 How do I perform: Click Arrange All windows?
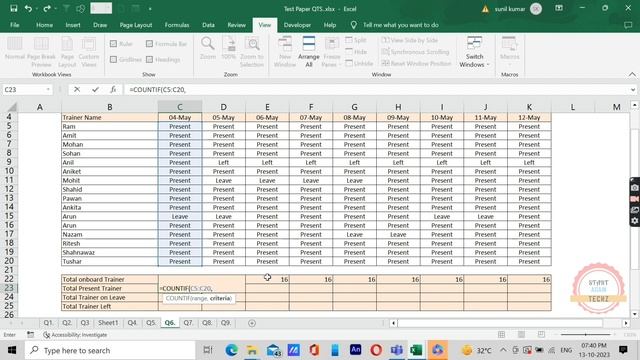coord(309,52)
